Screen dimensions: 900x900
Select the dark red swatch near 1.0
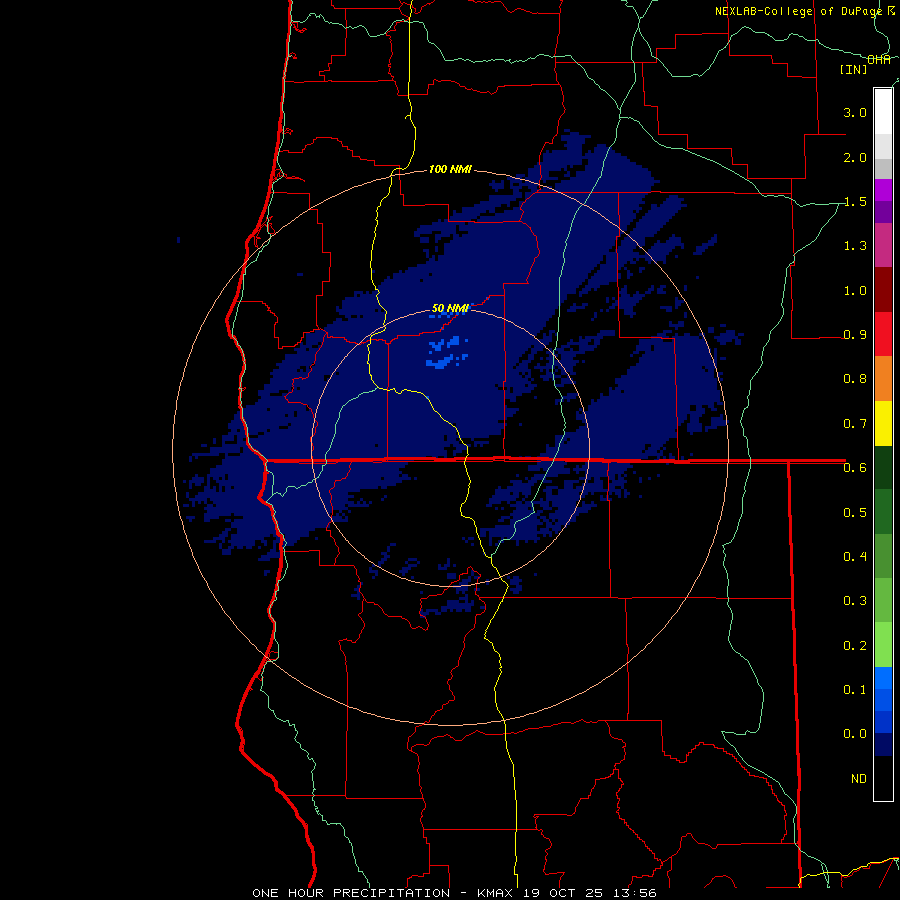point(883,289)
